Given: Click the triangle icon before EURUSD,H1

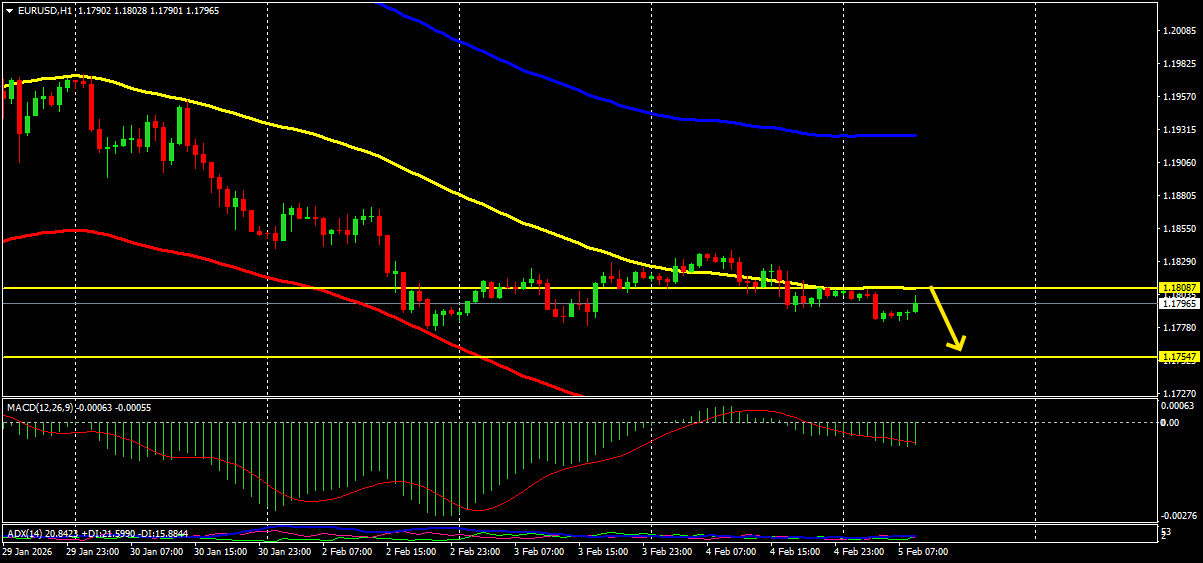Looking at the screenshot, I should click(x=10, y=10).
